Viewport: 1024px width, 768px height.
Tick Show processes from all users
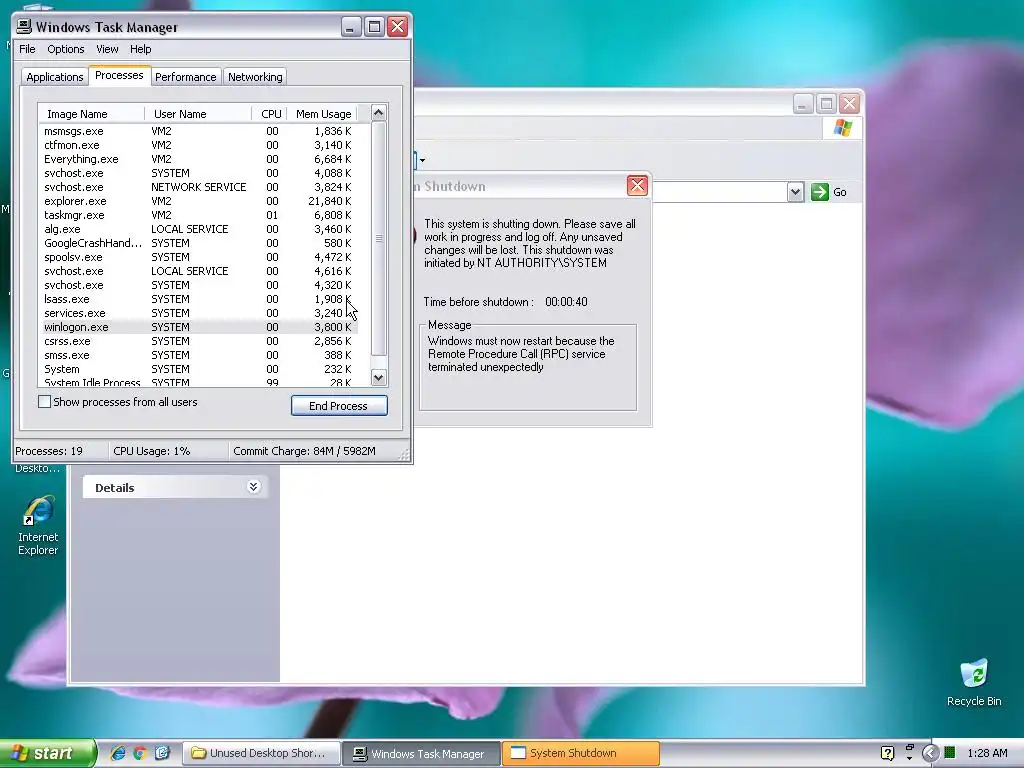pos(44,402)
